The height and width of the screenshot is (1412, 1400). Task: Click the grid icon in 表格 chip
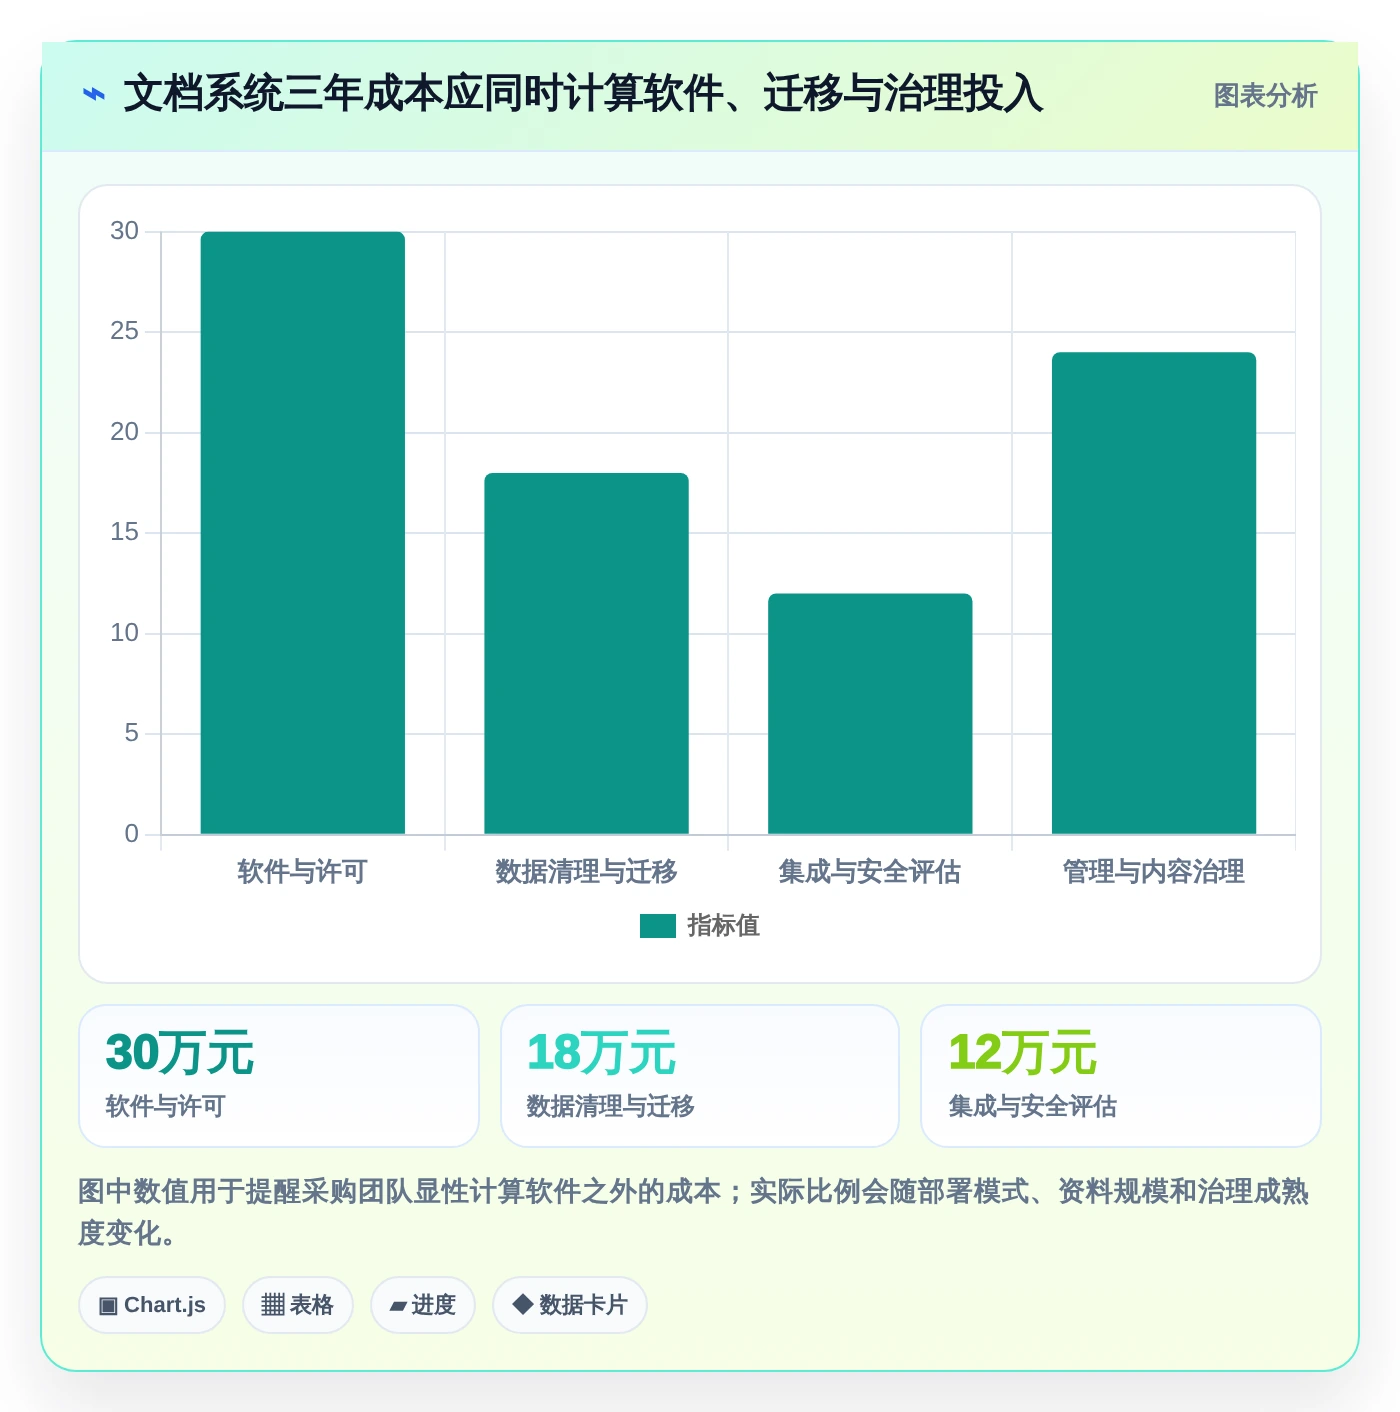pos(273,1305)
